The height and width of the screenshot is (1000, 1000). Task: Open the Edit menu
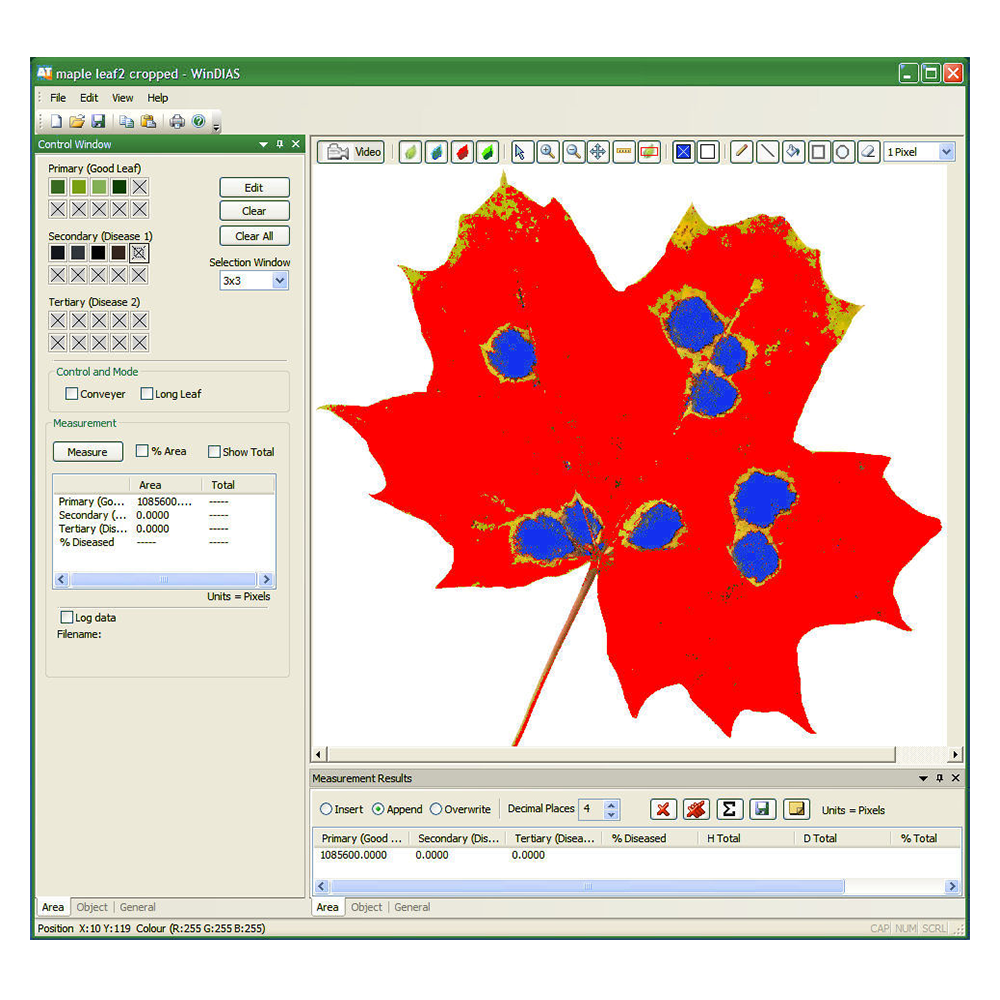tap(88, 97)
